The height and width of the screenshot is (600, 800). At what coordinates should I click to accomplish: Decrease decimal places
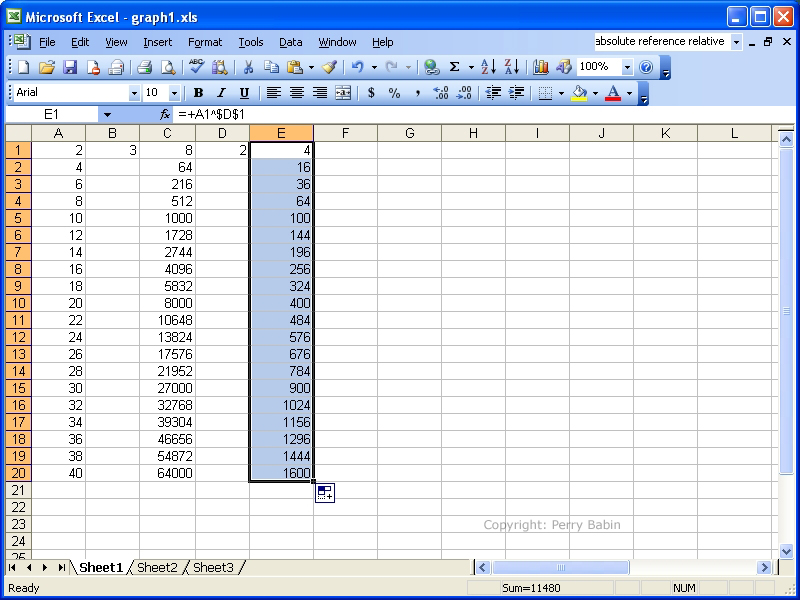tap(464, 93)
